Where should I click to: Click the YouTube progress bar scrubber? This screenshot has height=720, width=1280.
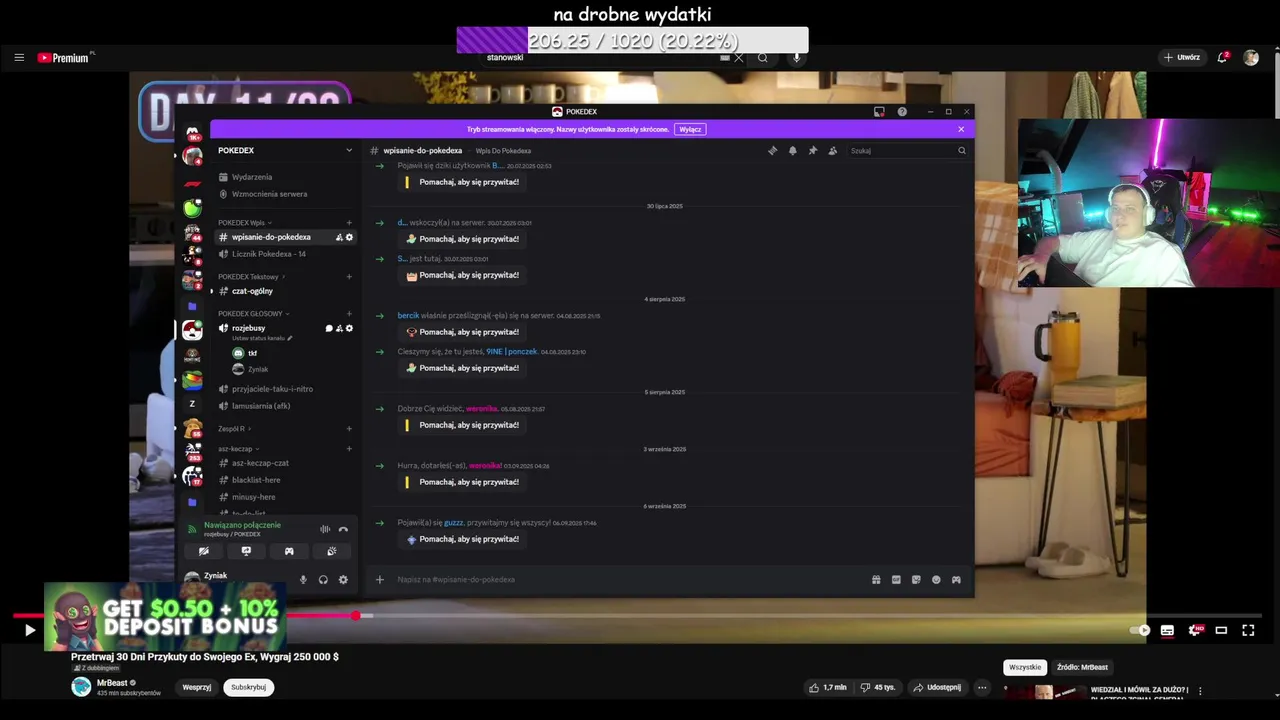(x=355, y=616)
